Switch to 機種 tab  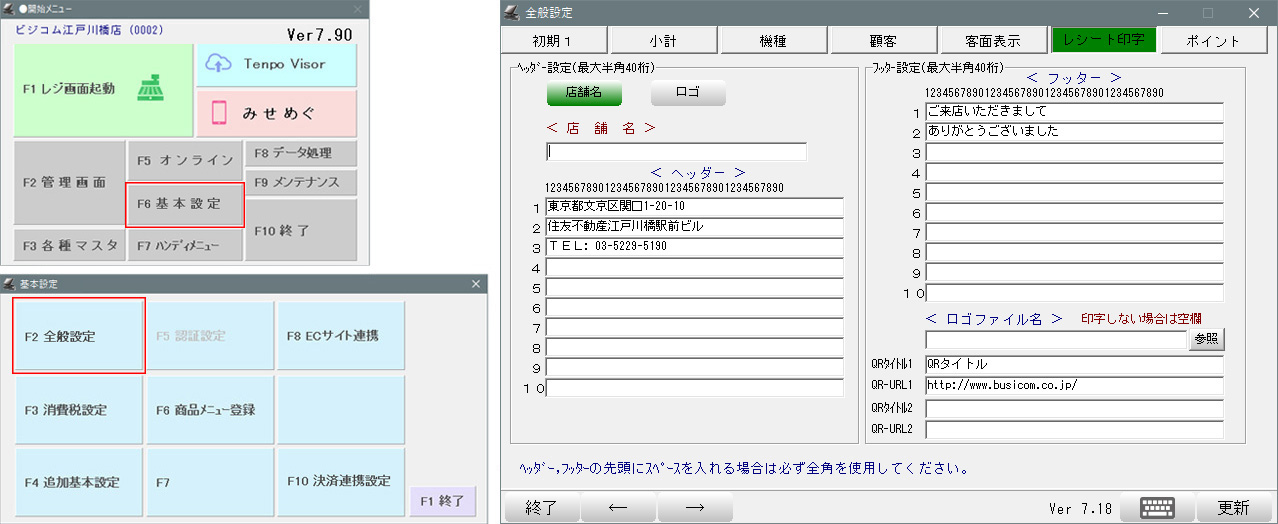[x=773, y=41]
